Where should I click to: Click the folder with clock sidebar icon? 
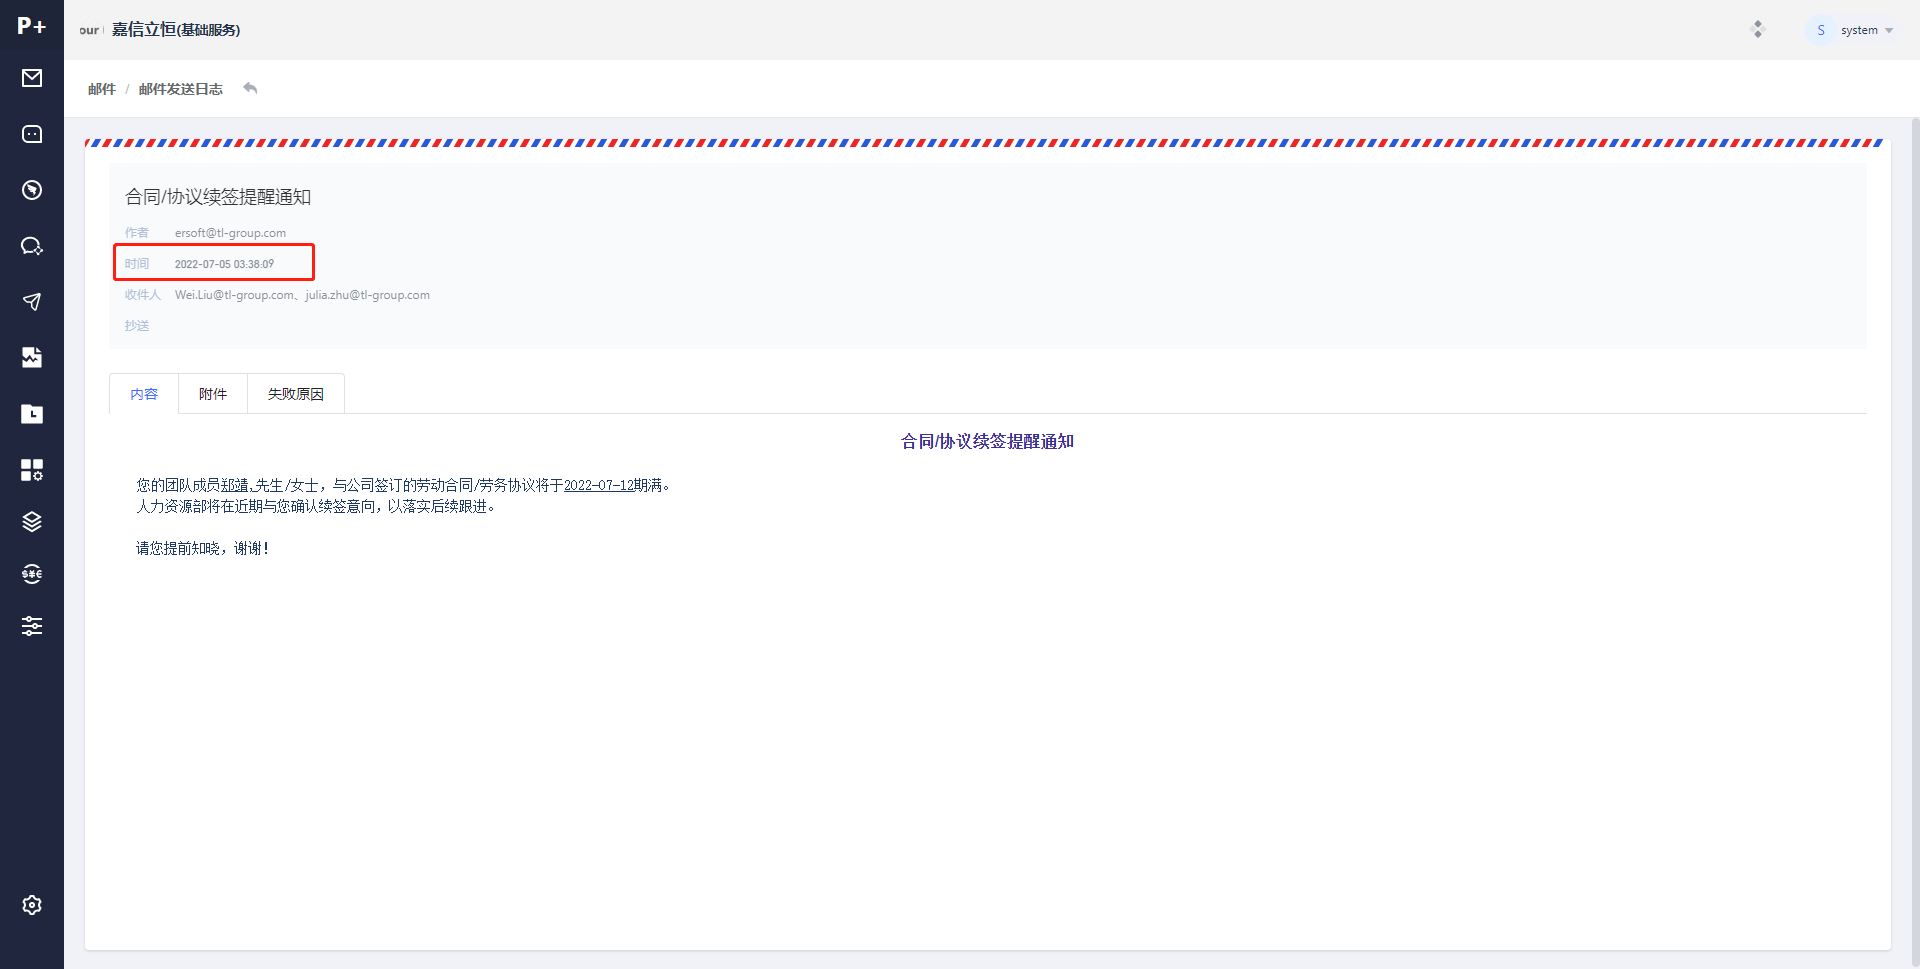[x=32, y=414]
